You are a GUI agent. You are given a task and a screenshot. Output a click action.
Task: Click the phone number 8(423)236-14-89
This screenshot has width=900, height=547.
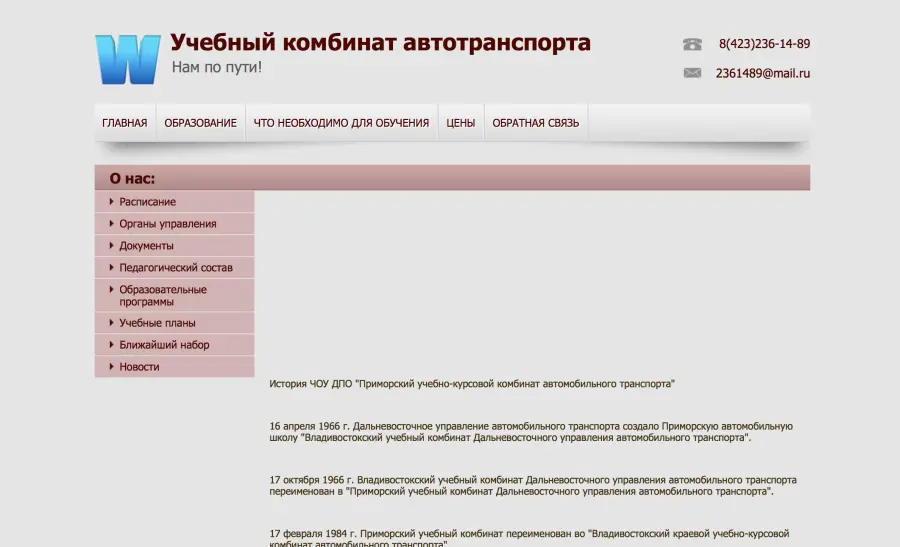point(764,44)
